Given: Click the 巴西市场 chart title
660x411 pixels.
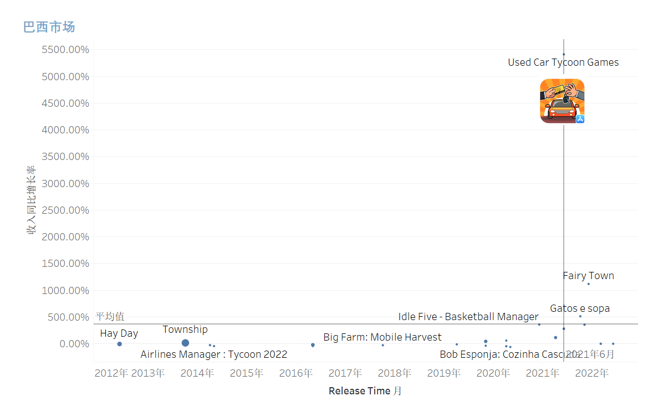Looking at the screenshot, I should pos(49,26).
